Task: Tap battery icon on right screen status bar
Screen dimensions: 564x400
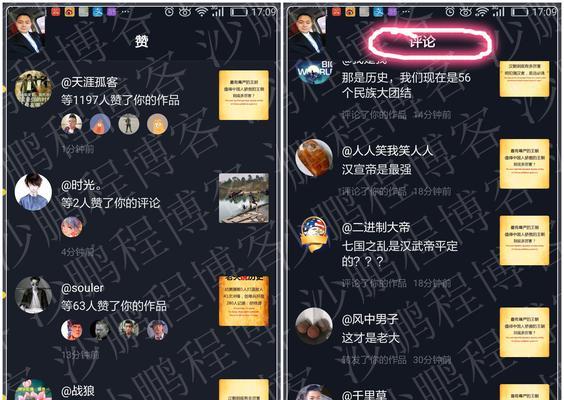Action: [x=519, y=12]
